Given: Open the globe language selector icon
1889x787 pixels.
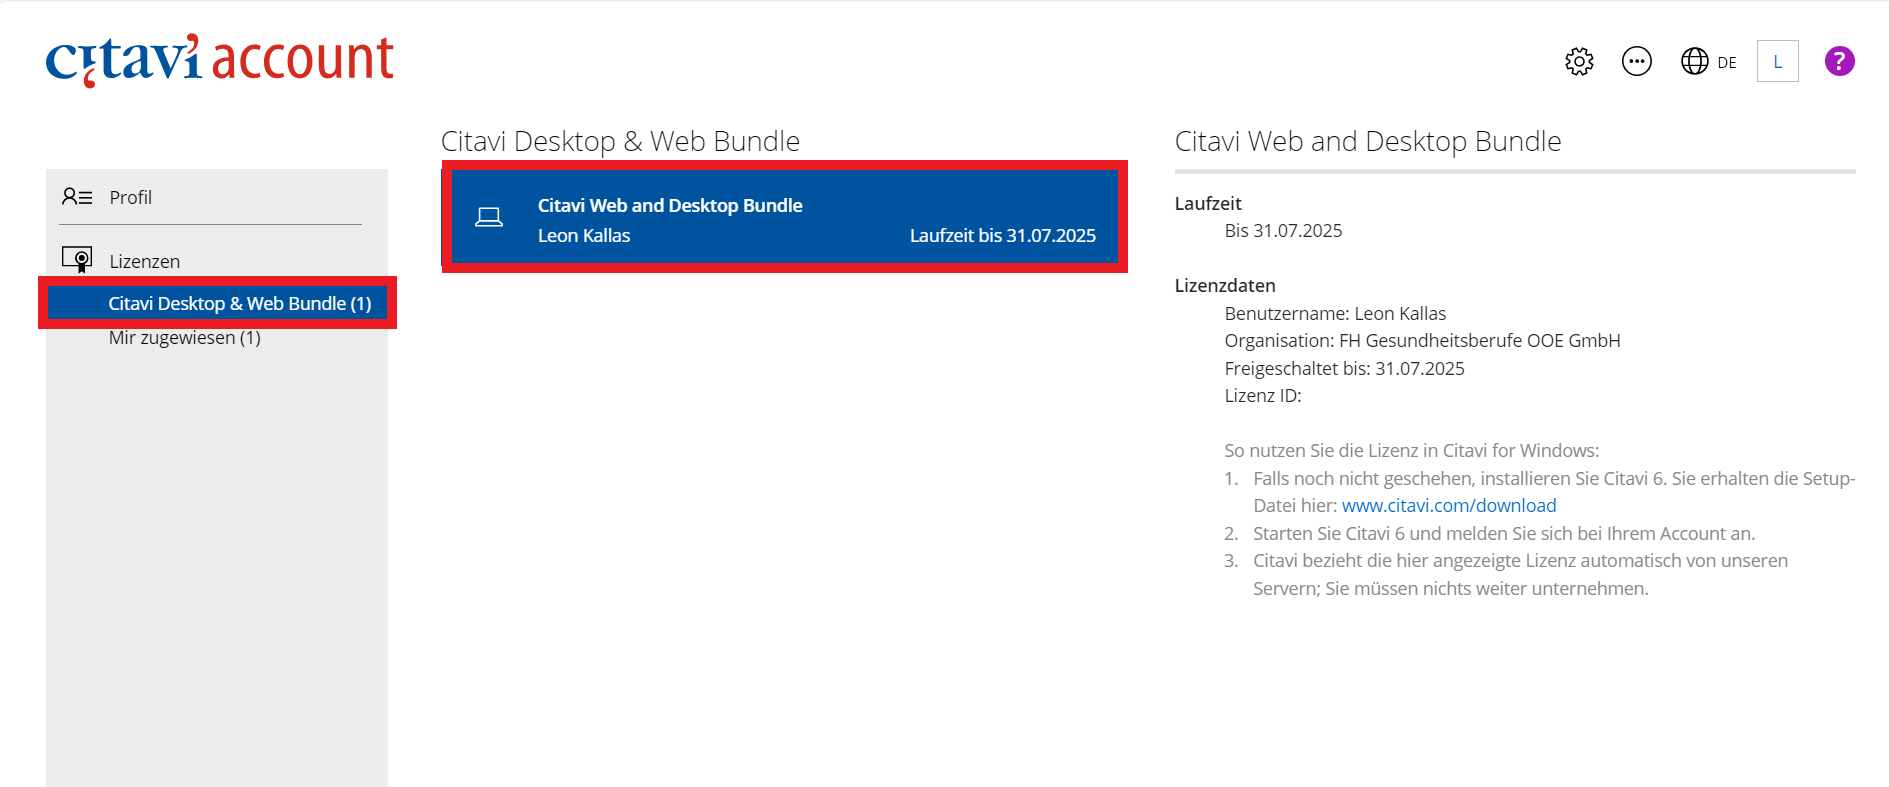Looking at the screenshot, I should pyautogui.click(x=1695, y=62).
